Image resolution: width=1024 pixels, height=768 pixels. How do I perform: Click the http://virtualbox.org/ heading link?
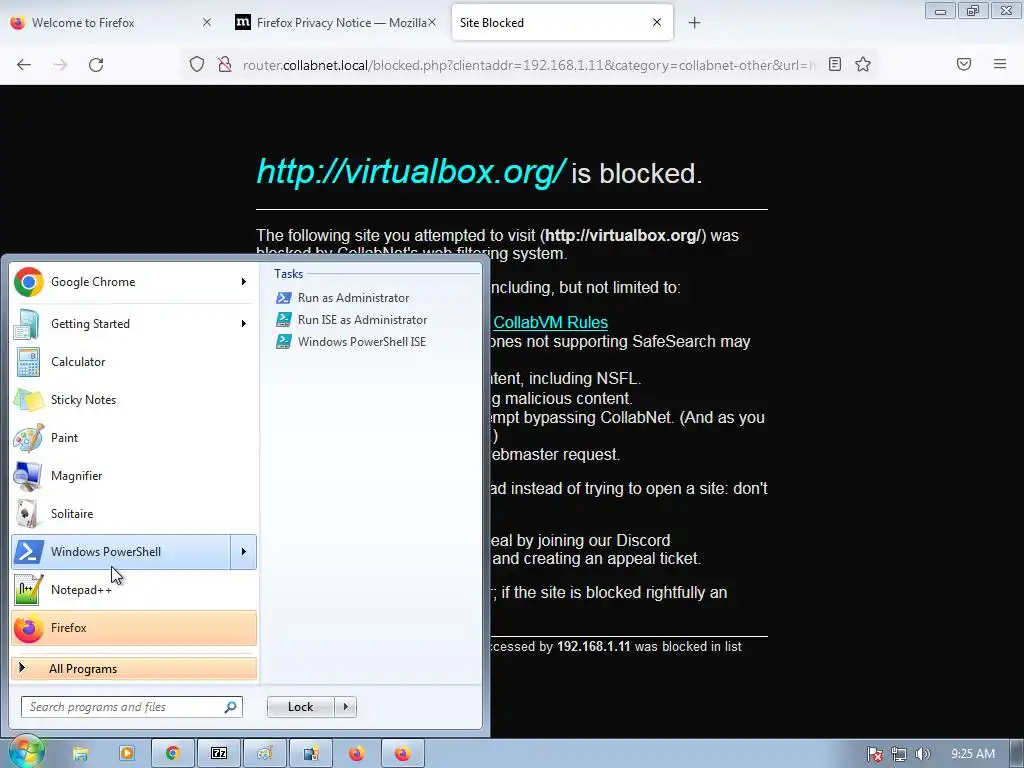[x=411, y=172]
